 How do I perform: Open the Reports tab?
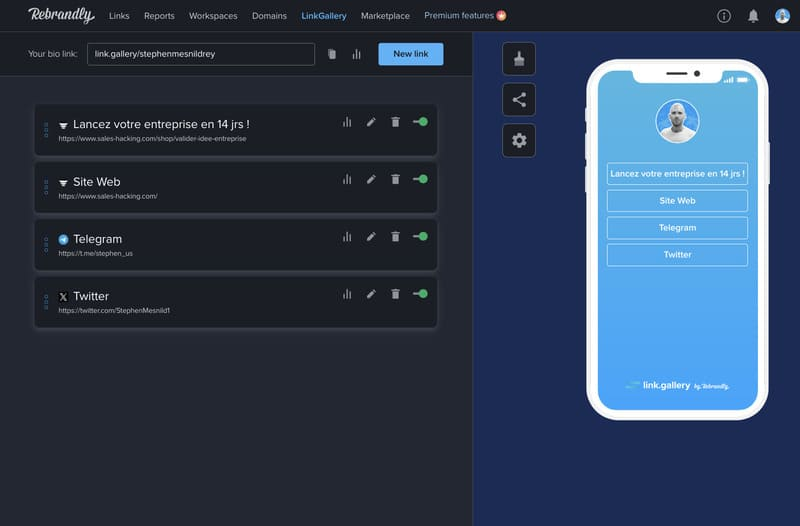pyautogui.click(x=159, y=16)
